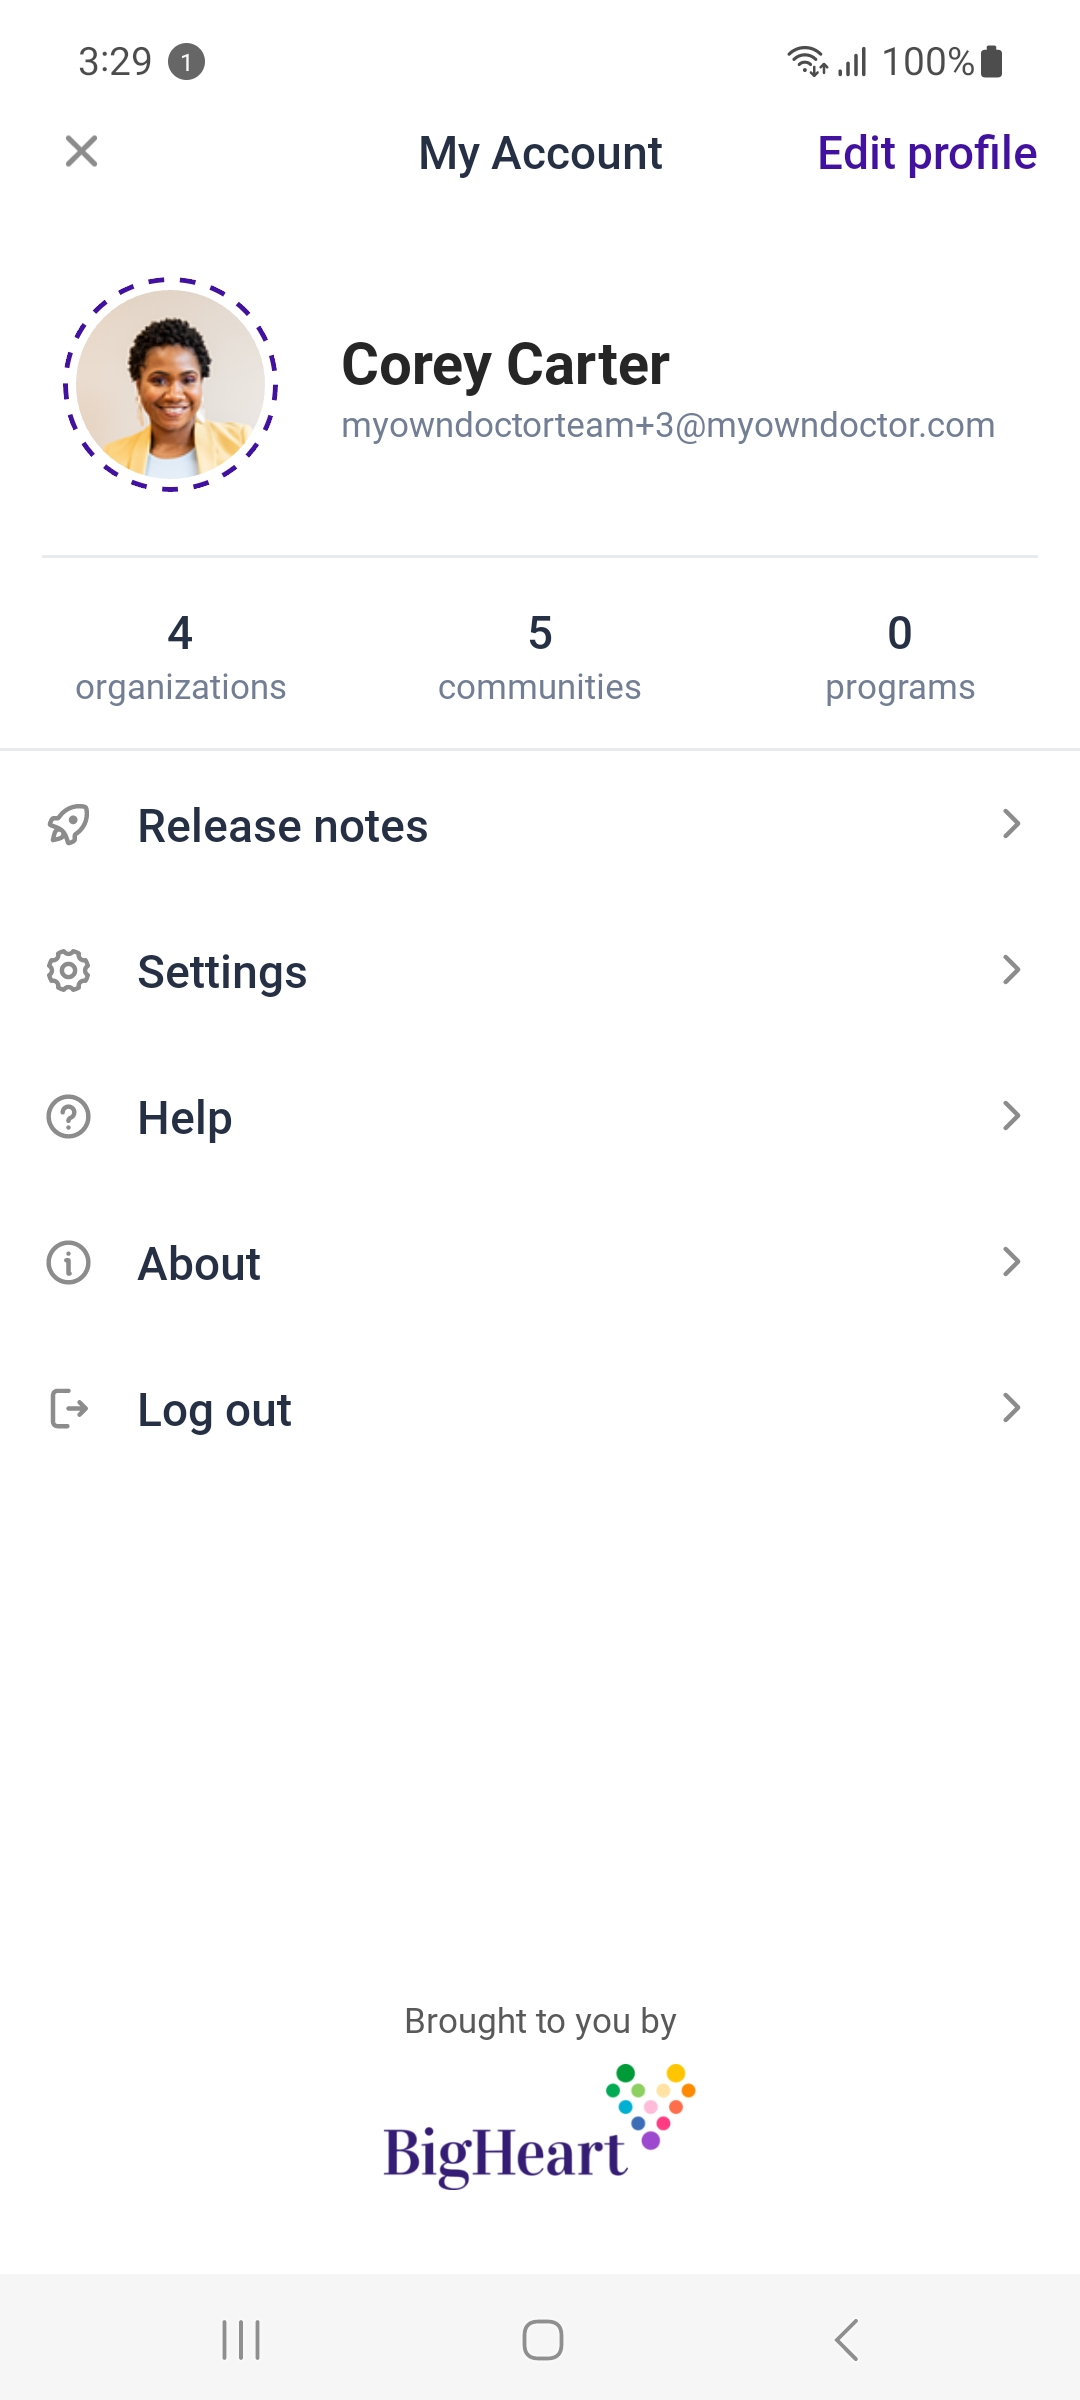Image resolution: width=1080 pixels, height=2400 pixels.
Task: Select the Log out menu entry
Action: coord(540,1409)
